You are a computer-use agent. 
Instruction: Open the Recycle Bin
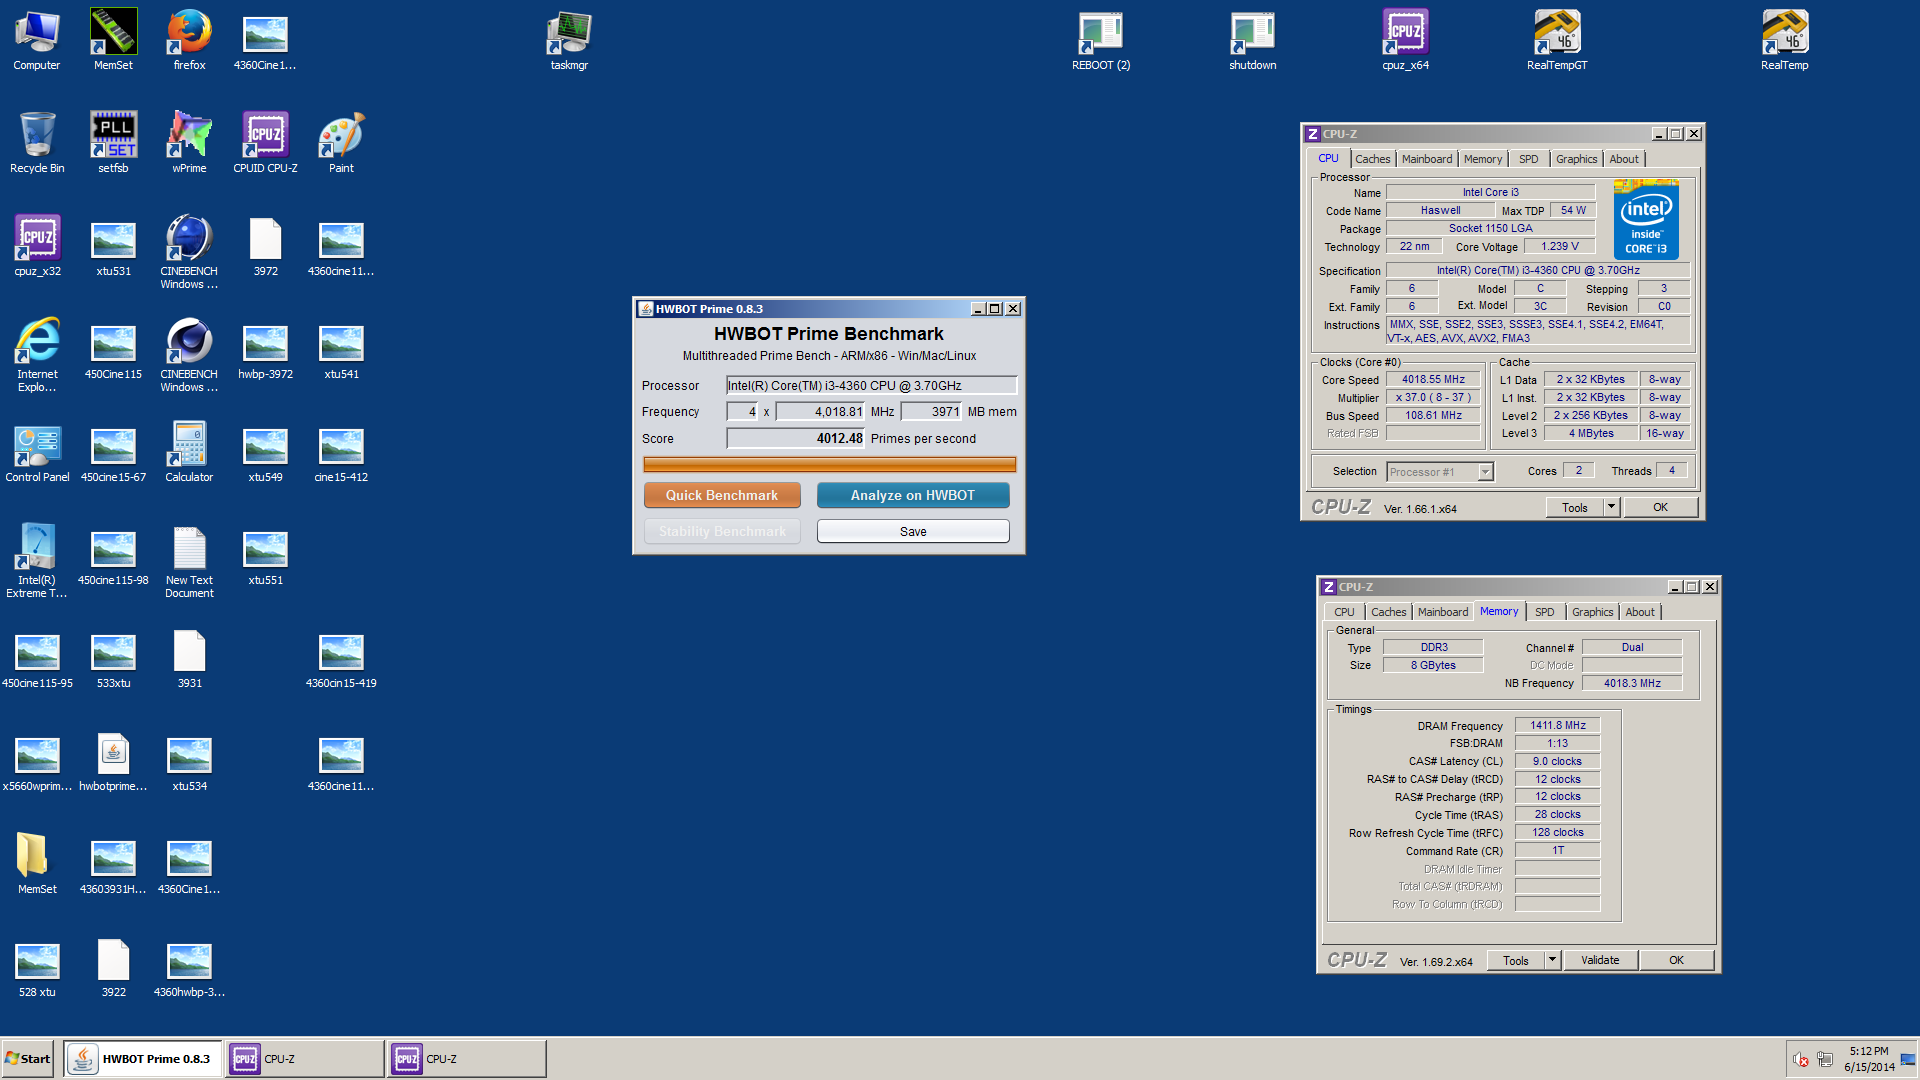point(37,143)
